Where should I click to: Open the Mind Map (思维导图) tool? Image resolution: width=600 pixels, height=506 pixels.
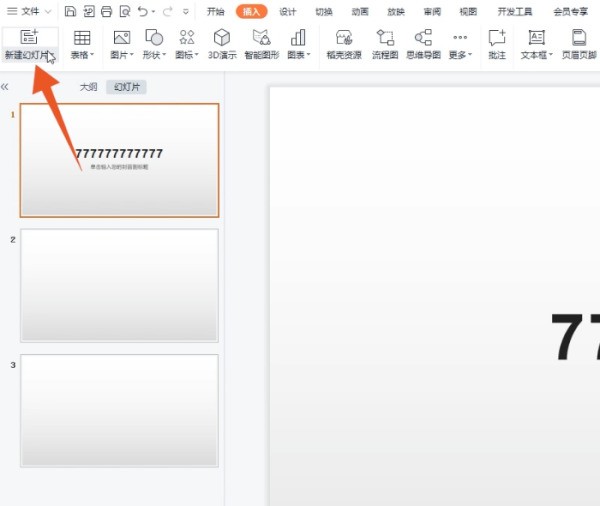423,38
